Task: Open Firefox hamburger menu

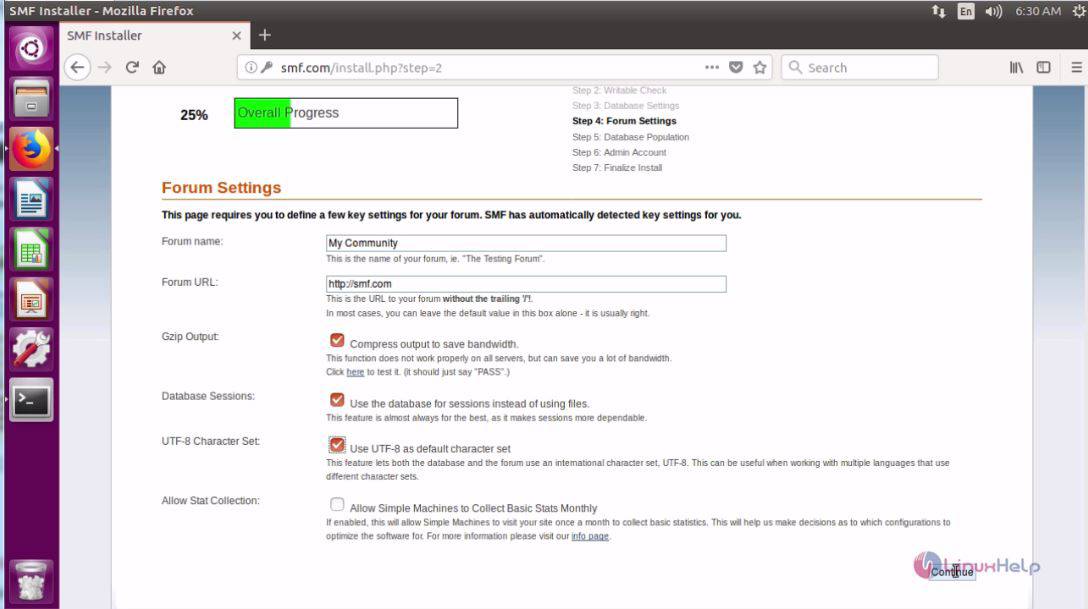Action: pos(1076,67)
